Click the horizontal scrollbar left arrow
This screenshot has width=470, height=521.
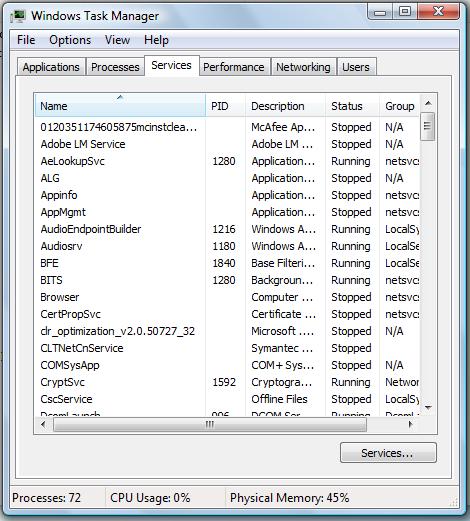[x=43, y=424]
